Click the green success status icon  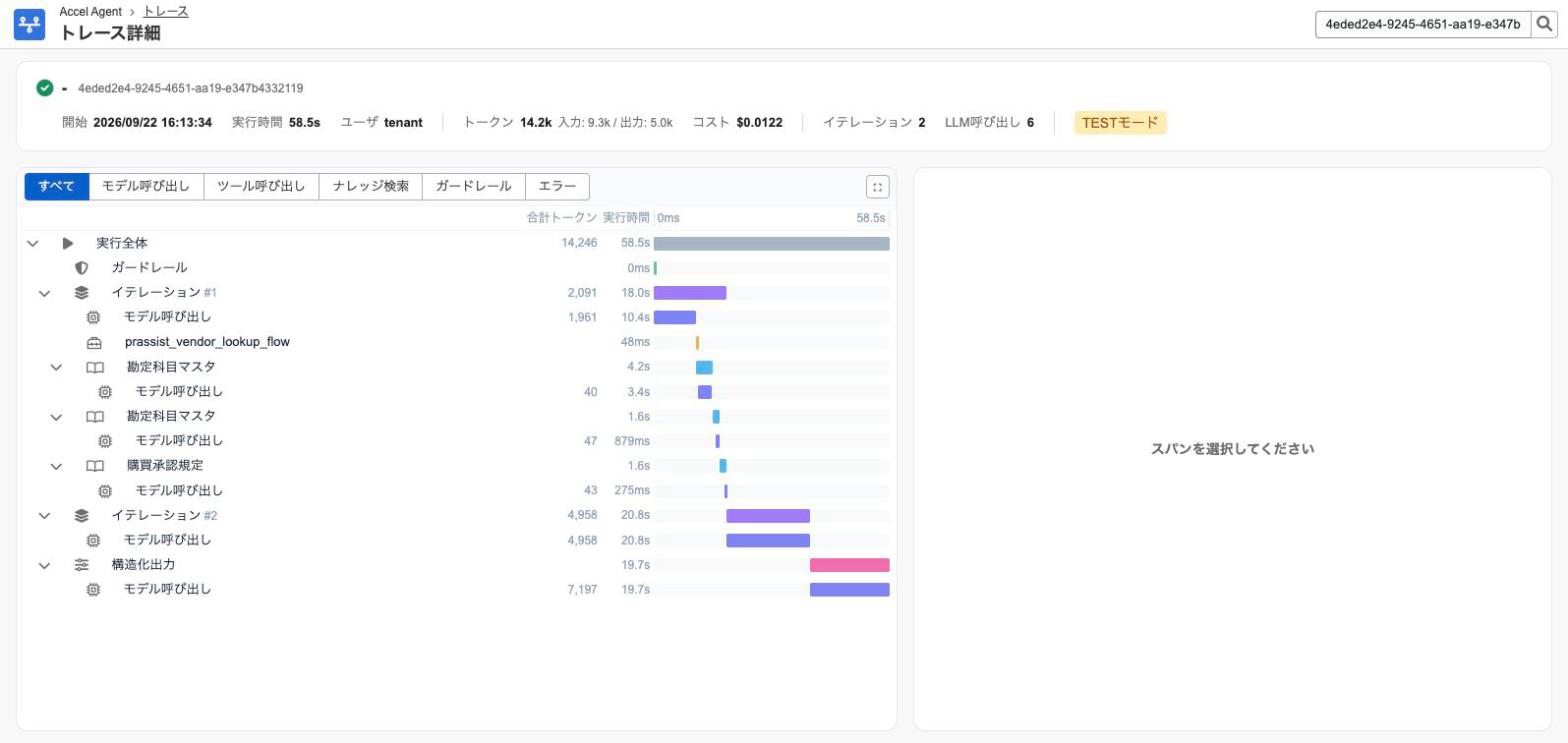click(44, 88)
